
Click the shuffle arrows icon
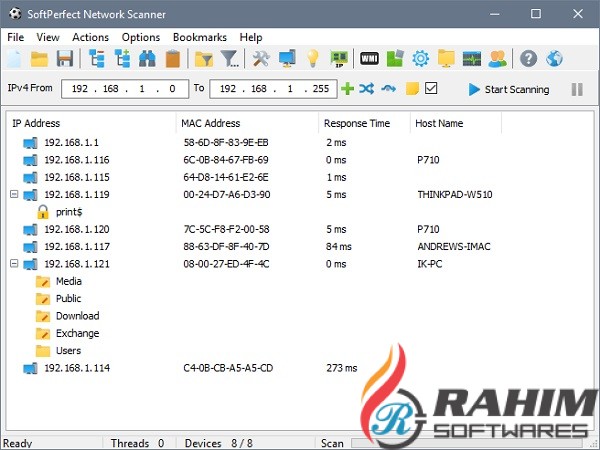pyautogui.click(x=367, y=89)
